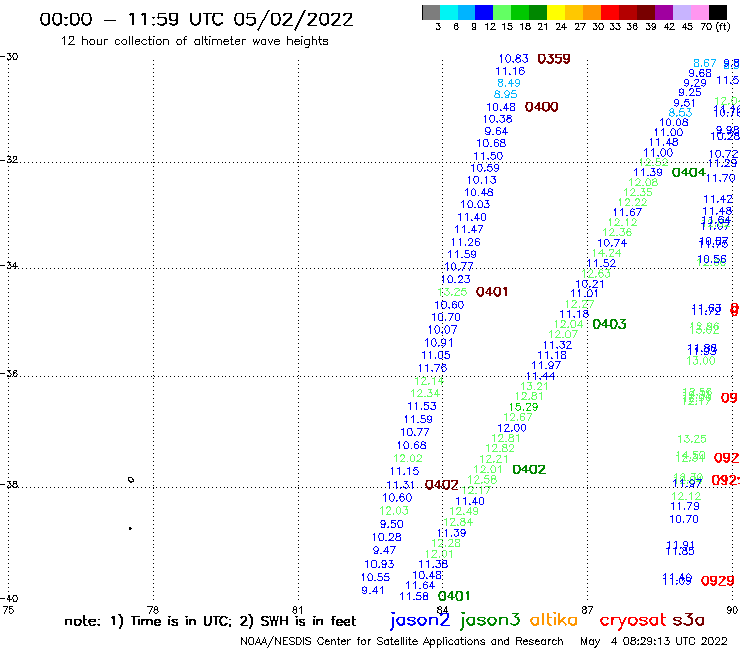Click the wave height value 11.50
740x650 pixels.
tap(488, 156)
